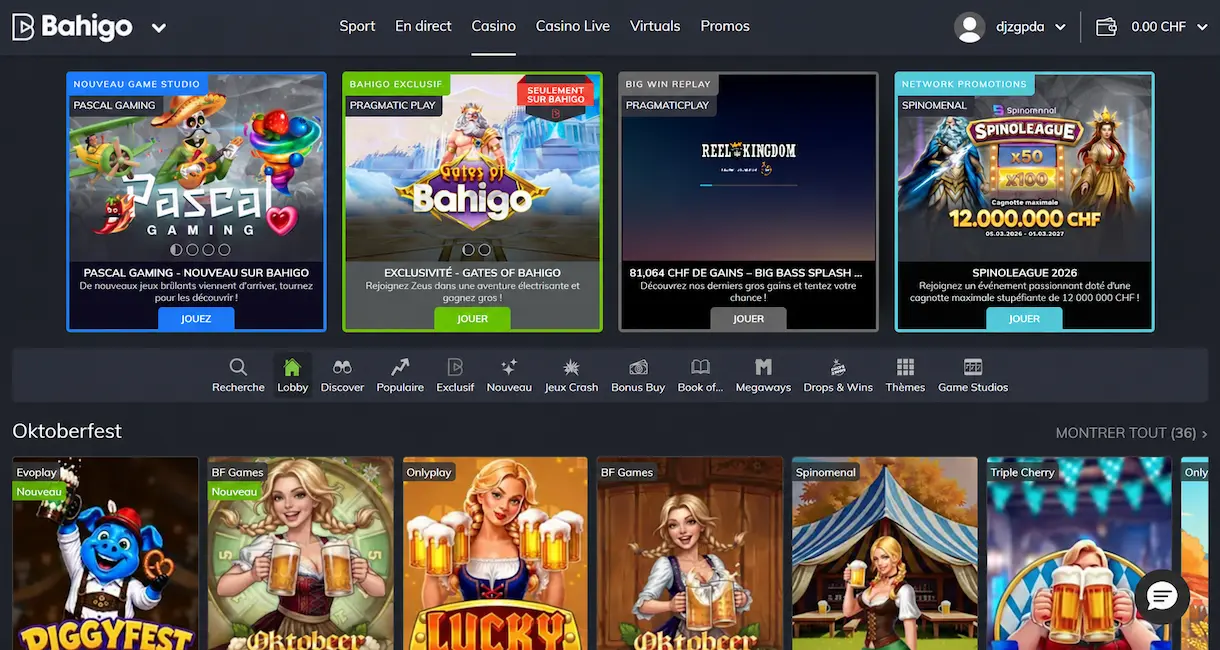Screen dimensions: 1220x650
Task: Click JOUER on Big Bass Splash replay
Action: (x=748, y=319)
